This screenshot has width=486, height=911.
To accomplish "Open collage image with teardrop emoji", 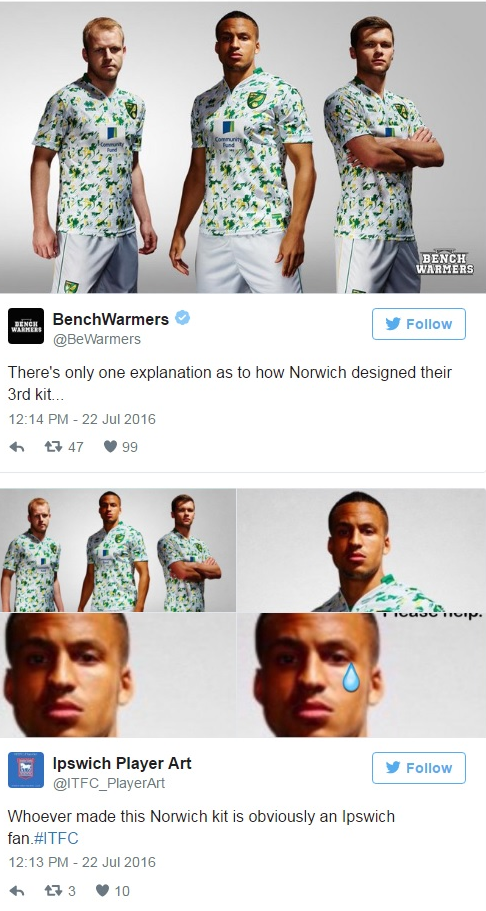I will click(x=361, y=675).
